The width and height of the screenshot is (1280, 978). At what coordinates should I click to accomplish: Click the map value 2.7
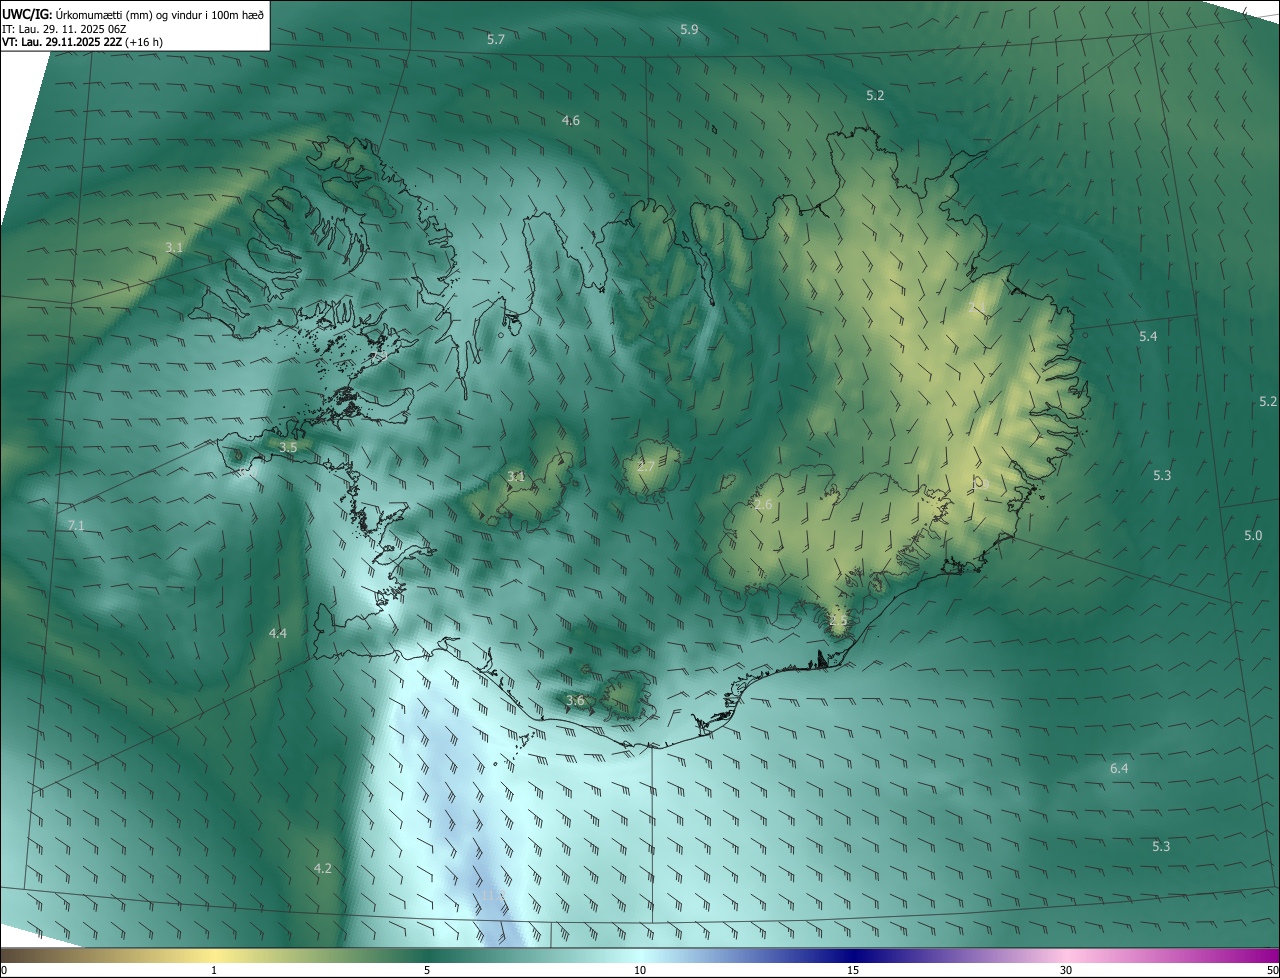click(x=646, y=467)
